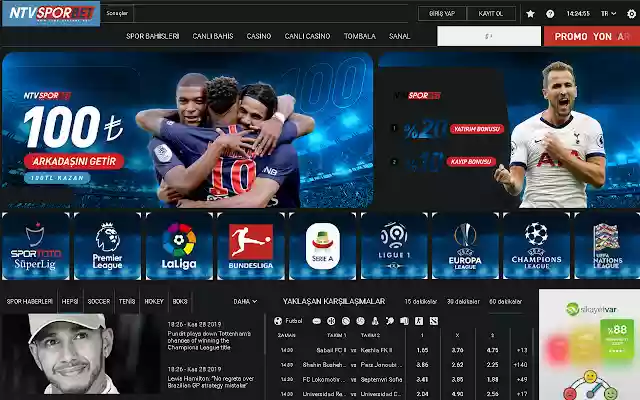Open +140 more markets link

[x=520, y=365]
